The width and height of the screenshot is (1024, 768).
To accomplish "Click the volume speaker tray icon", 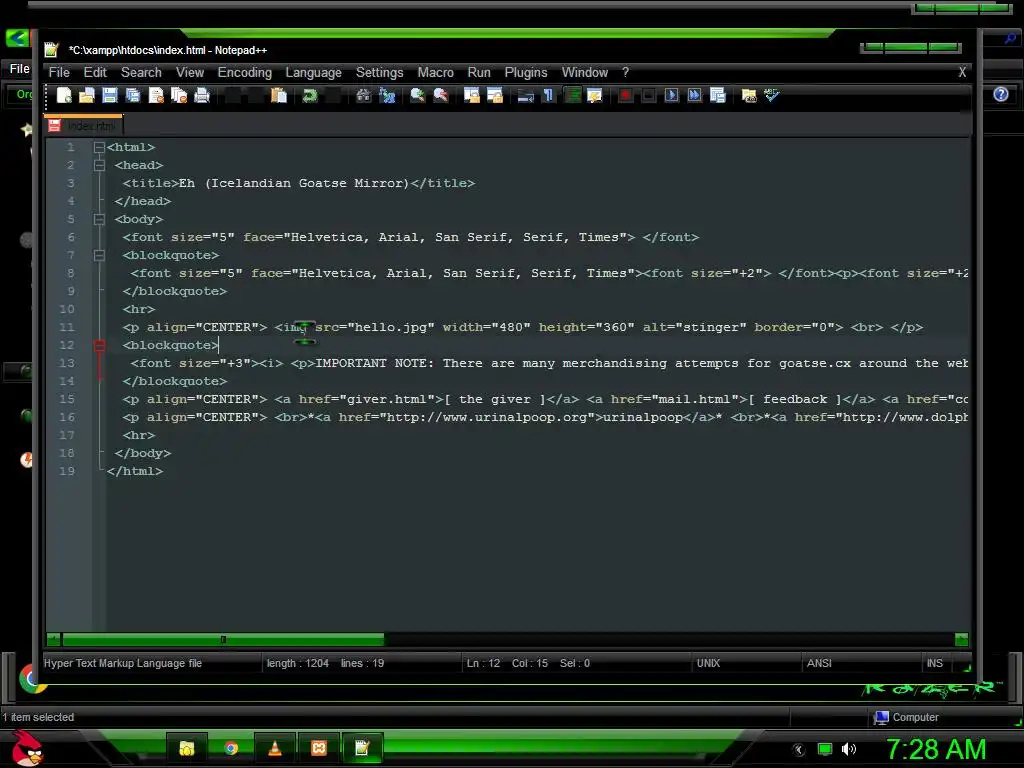I will click(x=848, y=749).
